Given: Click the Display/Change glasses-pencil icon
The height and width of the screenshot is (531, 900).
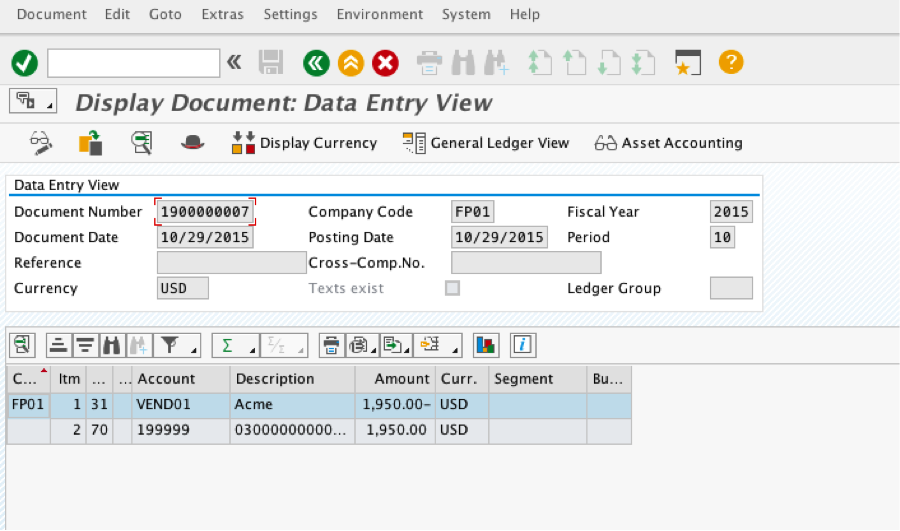Looking at the screenshot, I should pyautogui.click(x=41, y=142).
